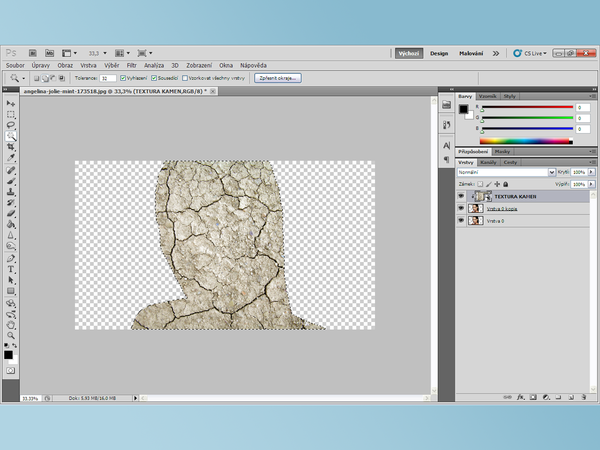Image resolution: width=600 pixels, height=450 pixels.
Task: Launch Bridge from the top bar
Action: pos(35,53)
